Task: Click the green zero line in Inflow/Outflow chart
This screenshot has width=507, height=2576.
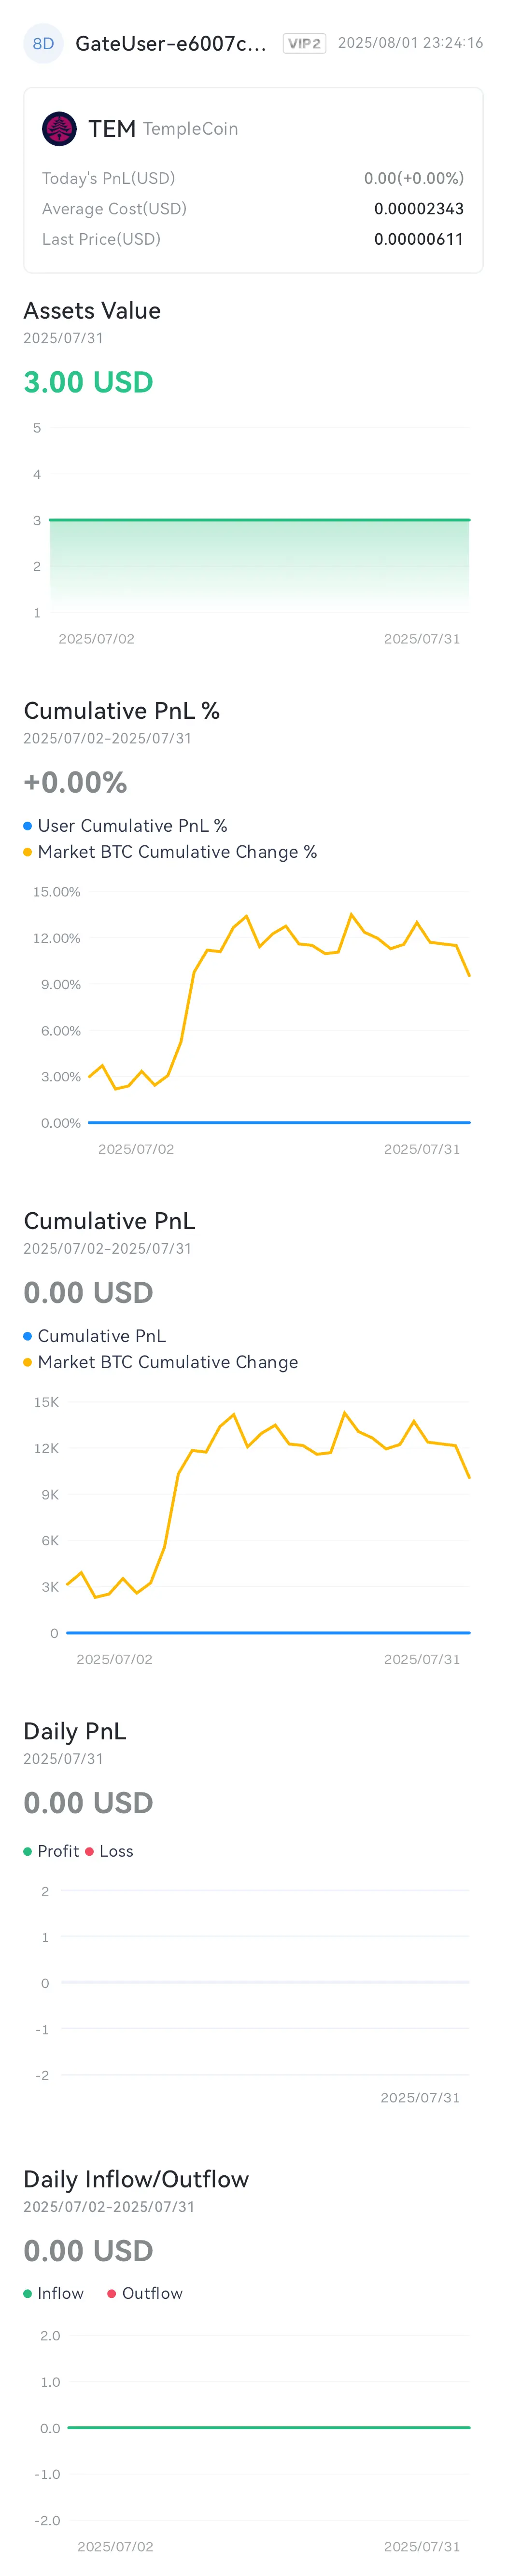Action: point(269,2427)
